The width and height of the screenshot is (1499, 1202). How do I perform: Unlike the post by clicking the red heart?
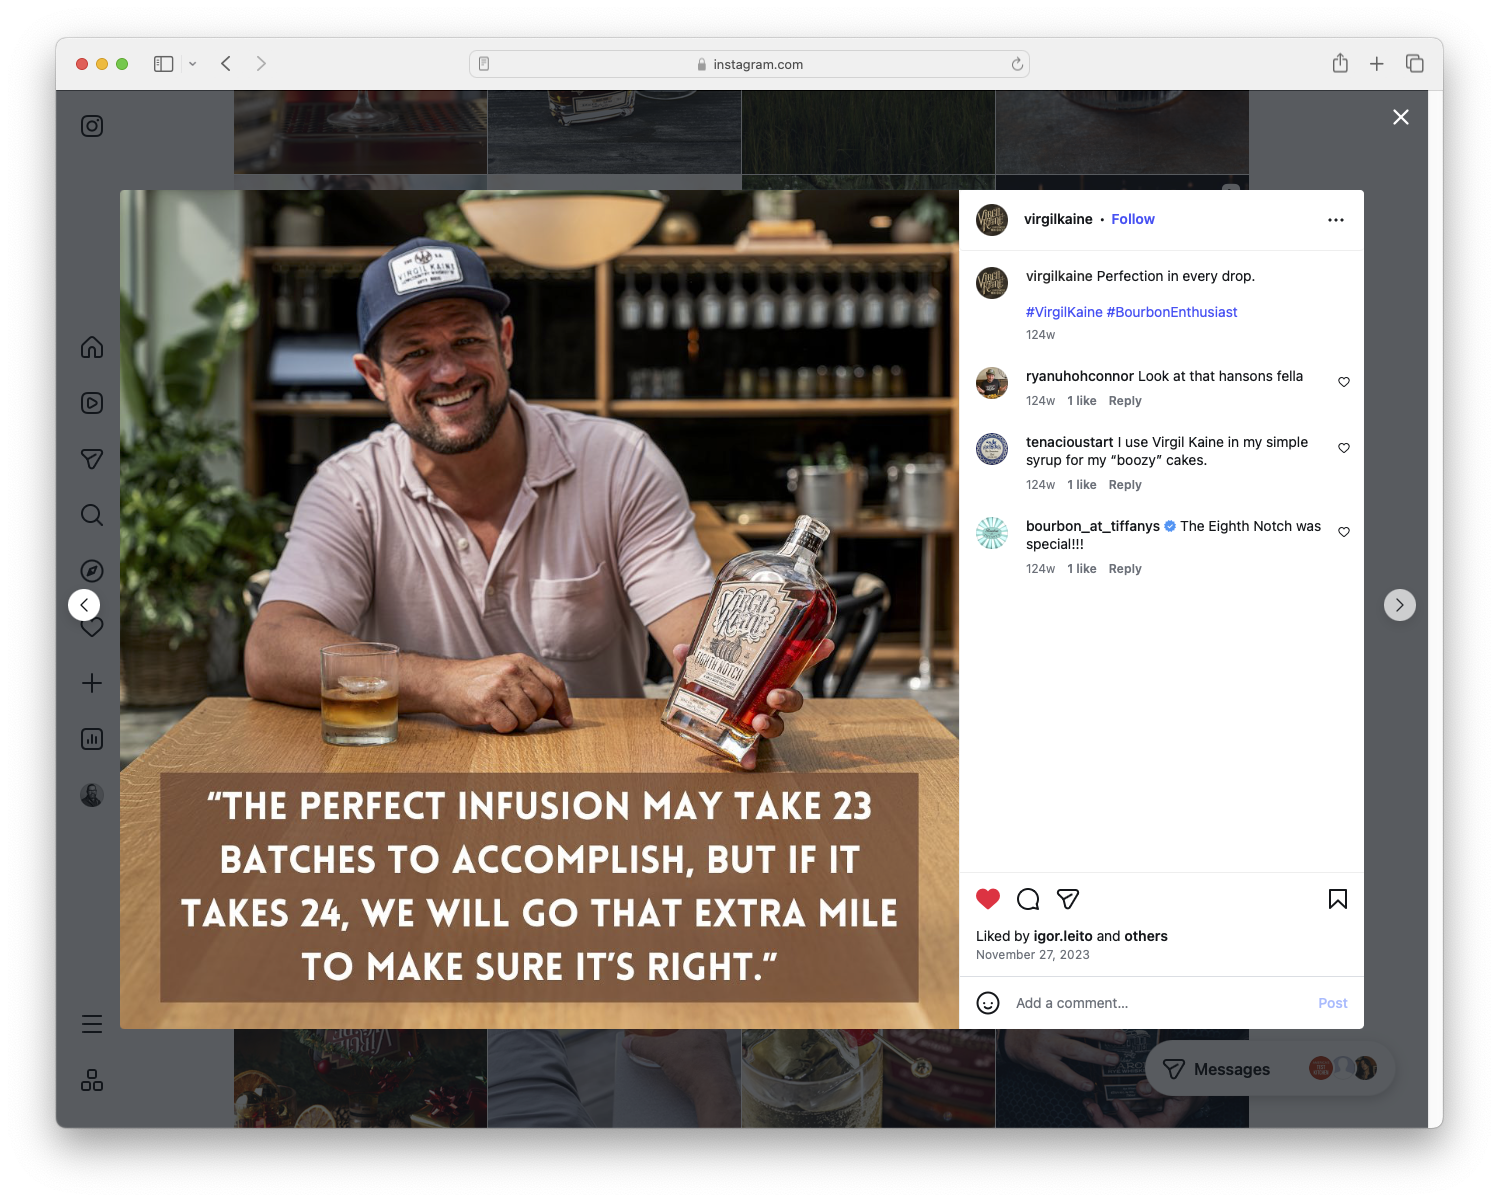coord(988,899)
